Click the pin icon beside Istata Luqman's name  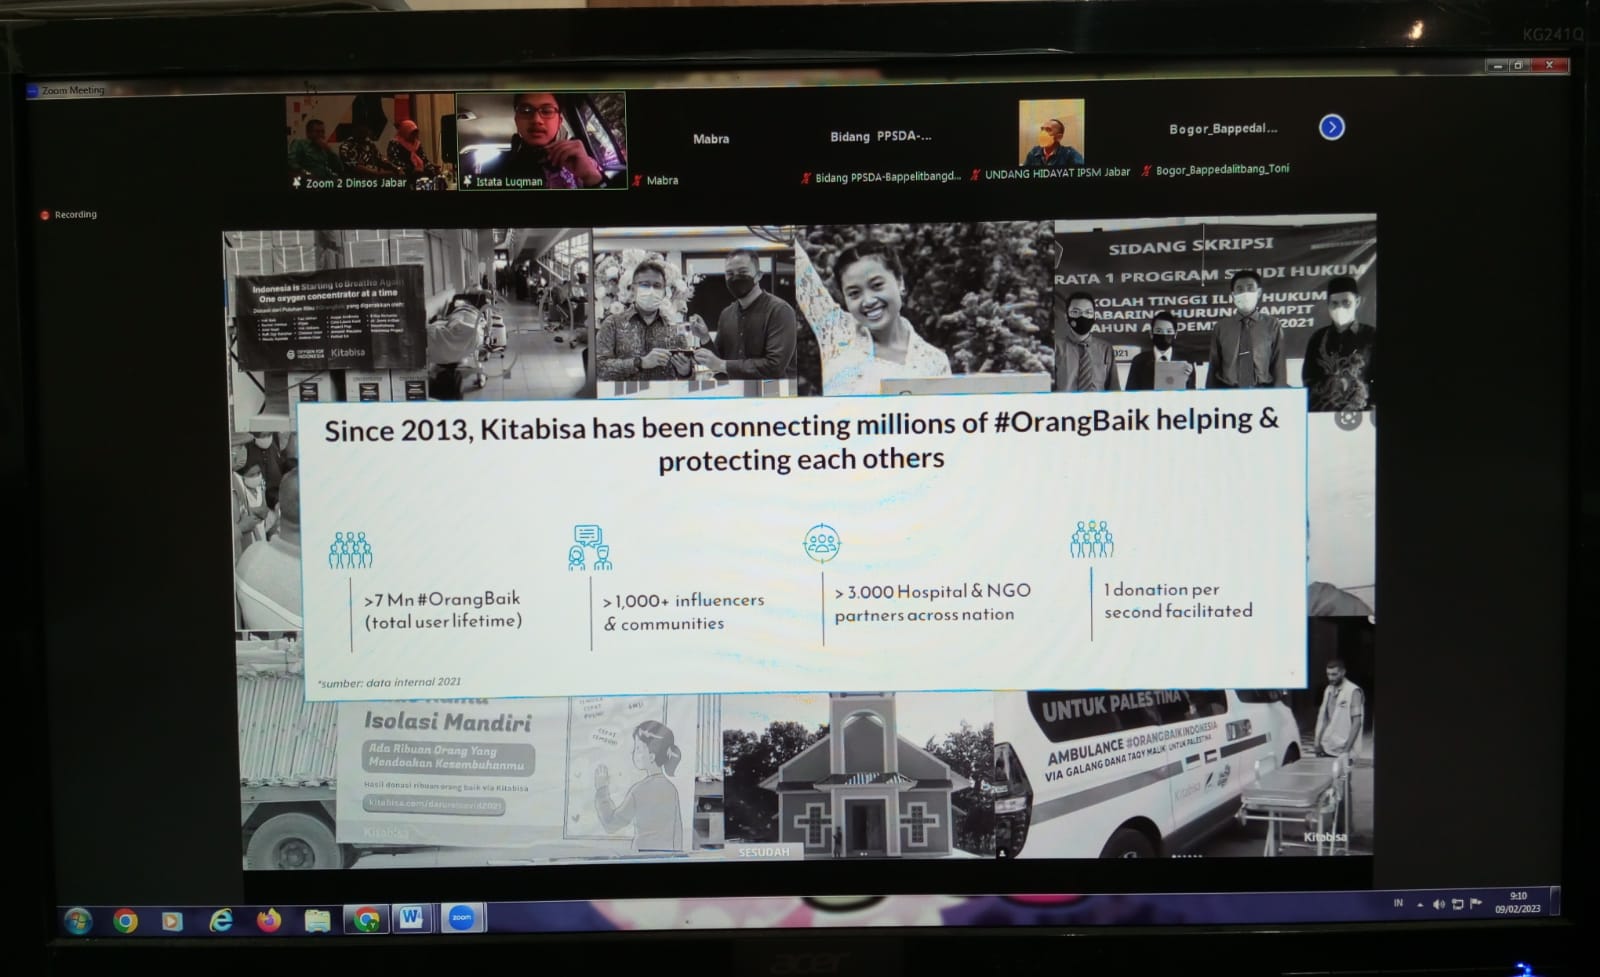click(467, 182)
